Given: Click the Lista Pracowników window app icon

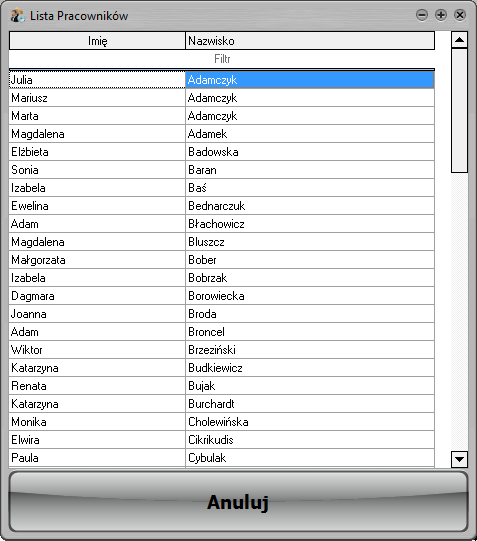Looking at the screenshot, I should tap(17, 16).
